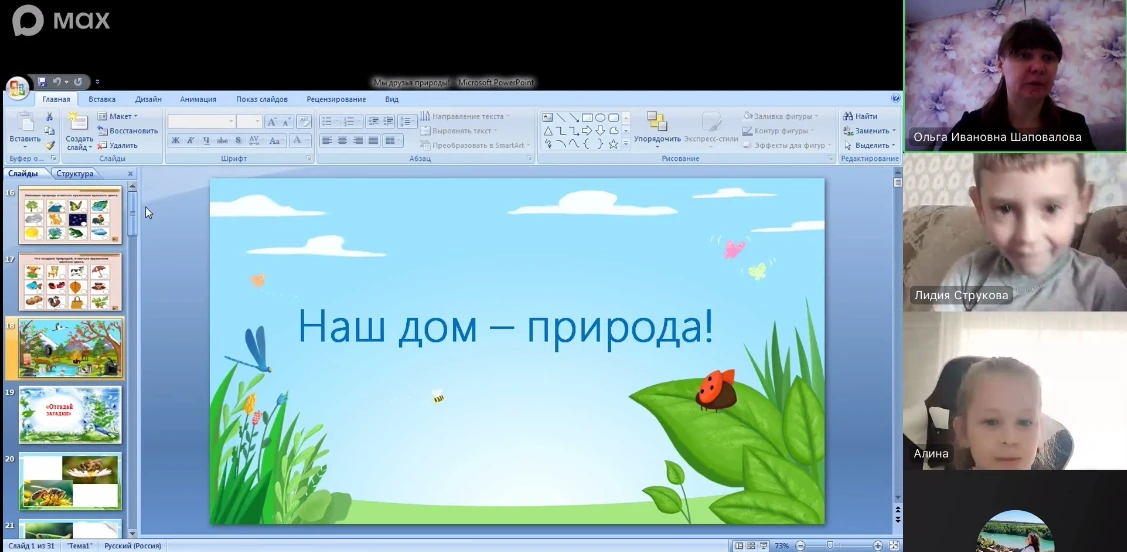1127x552 pixels.
Task: Open PowerPoint Help question mark icon
Action: pos(896,98)
